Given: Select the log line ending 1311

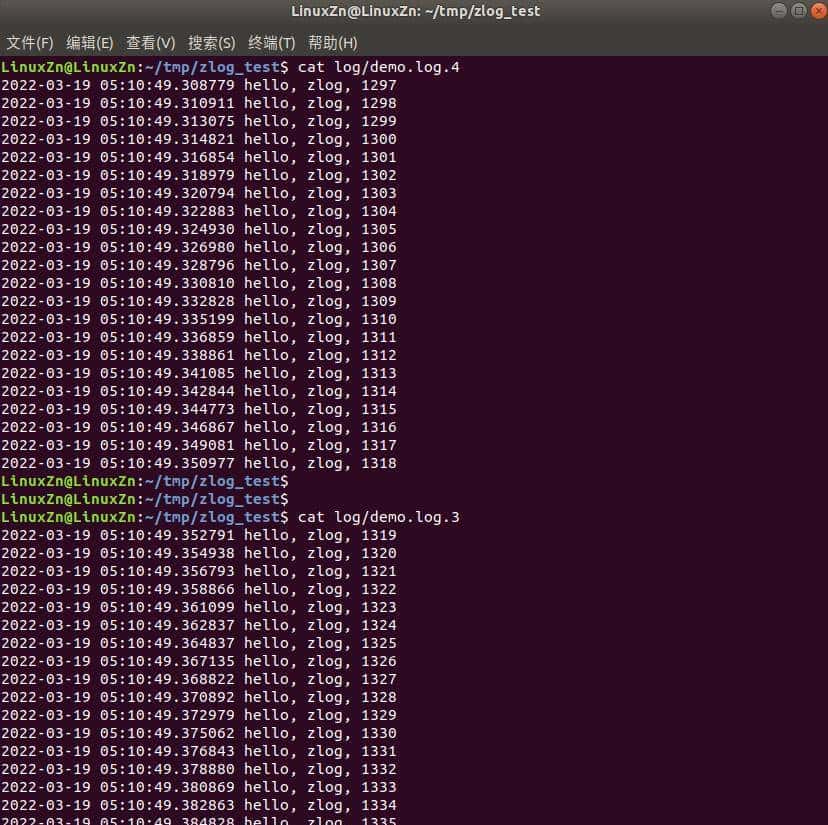Looking at the screenshot, I should (199, 337).
